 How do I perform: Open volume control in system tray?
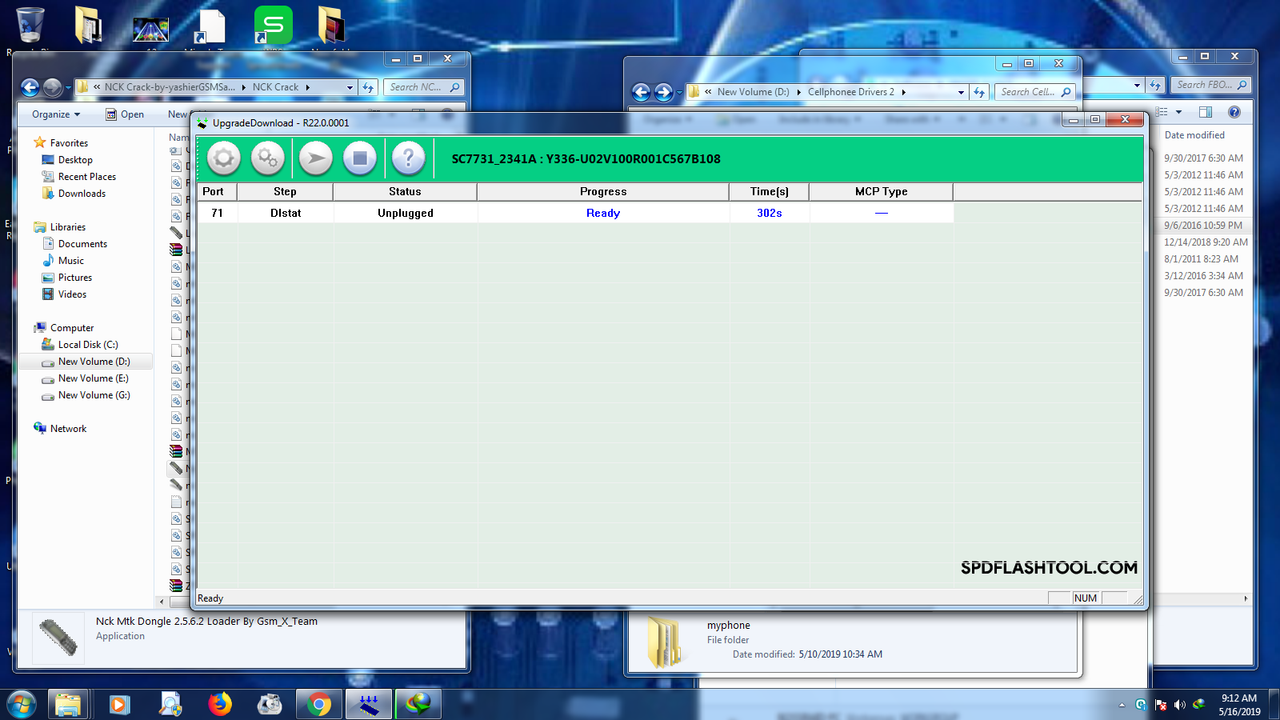point(1181,704)
